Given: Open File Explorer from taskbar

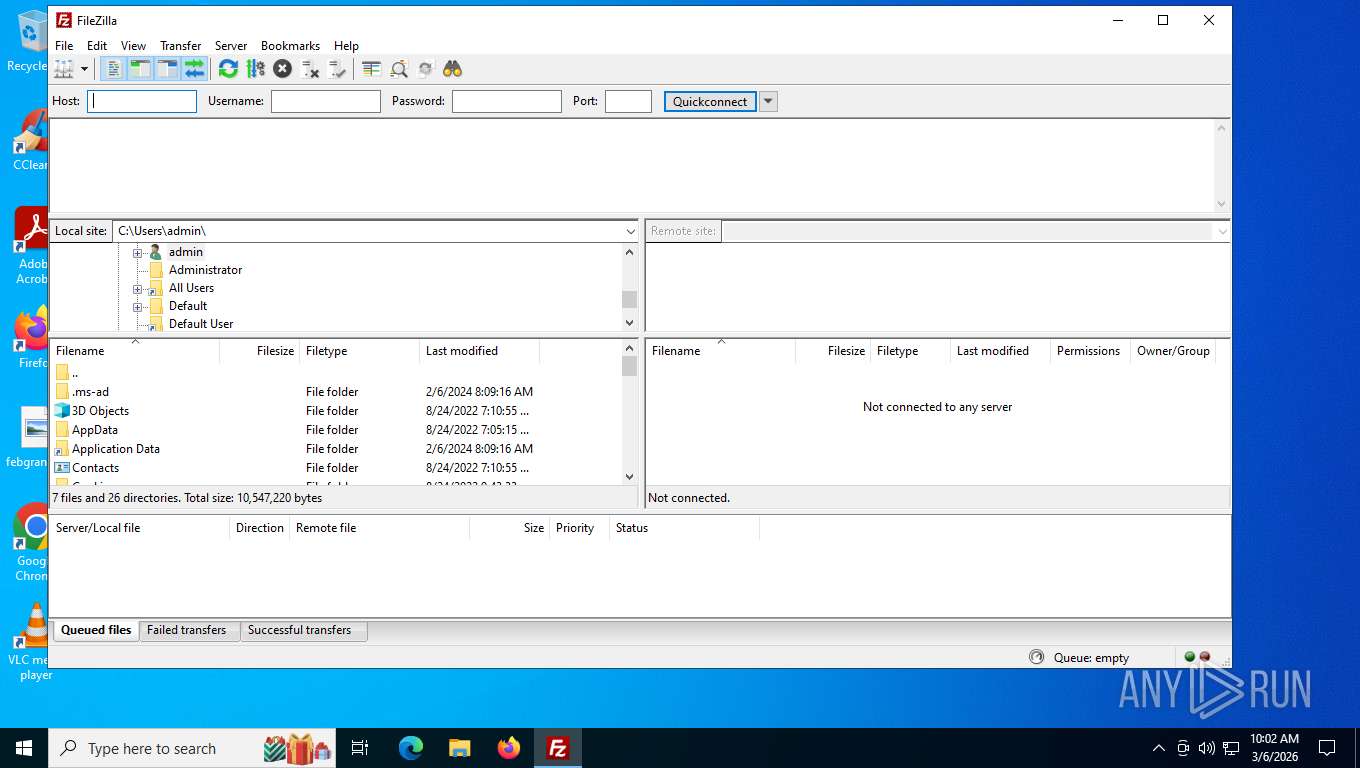Looking at the screenshot, I should [x=459, y=748].
